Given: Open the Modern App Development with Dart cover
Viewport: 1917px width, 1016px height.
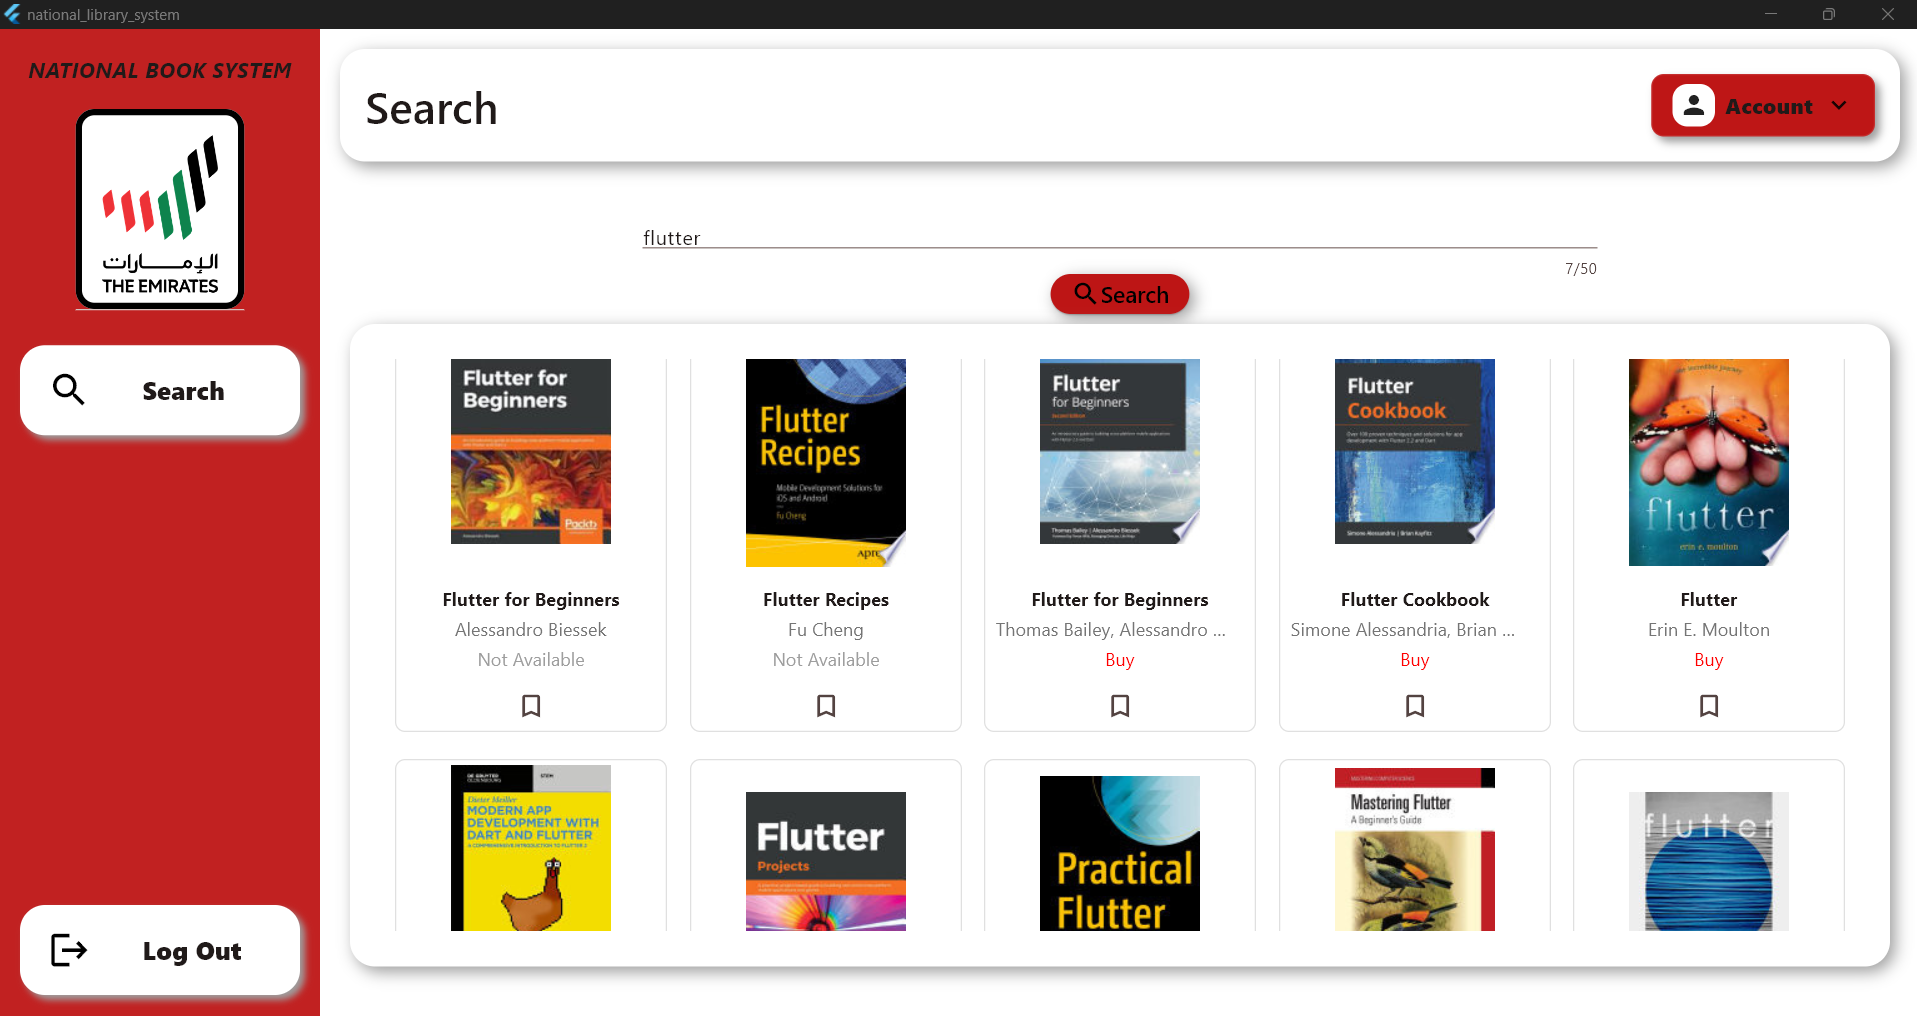Looking at the screenshot, I should [531, 848].
